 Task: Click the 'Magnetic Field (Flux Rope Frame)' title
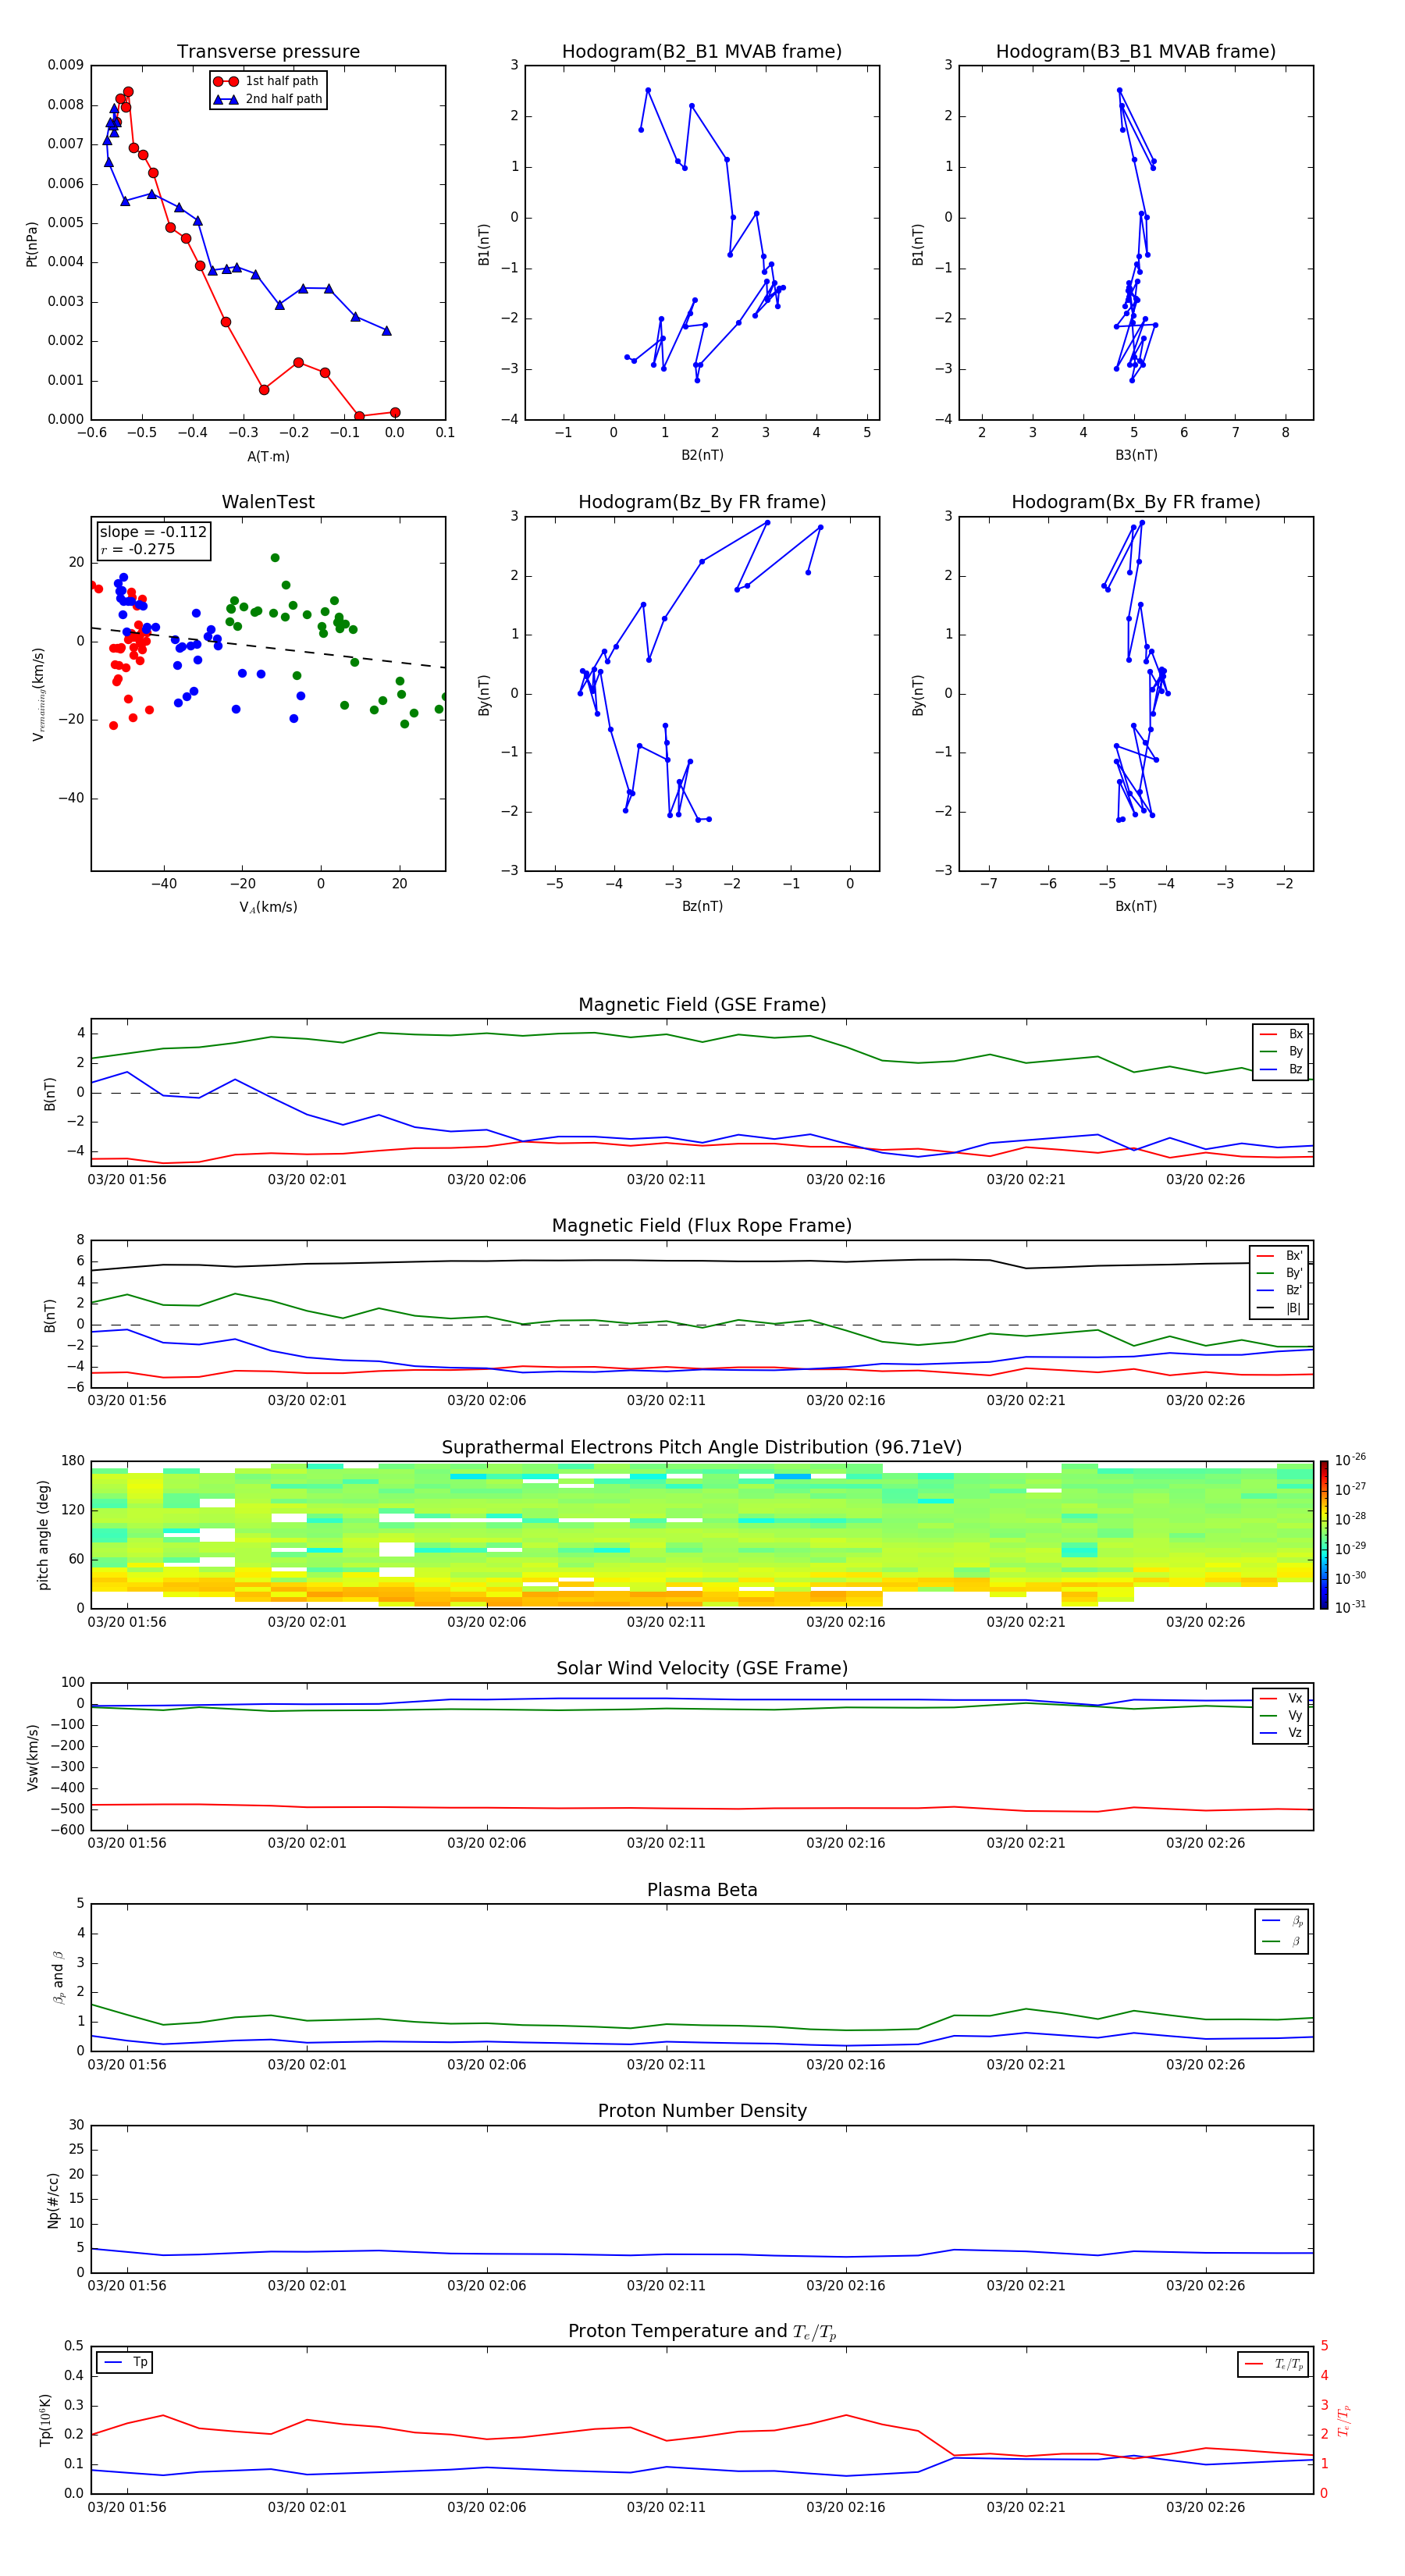click(702, 1226)
